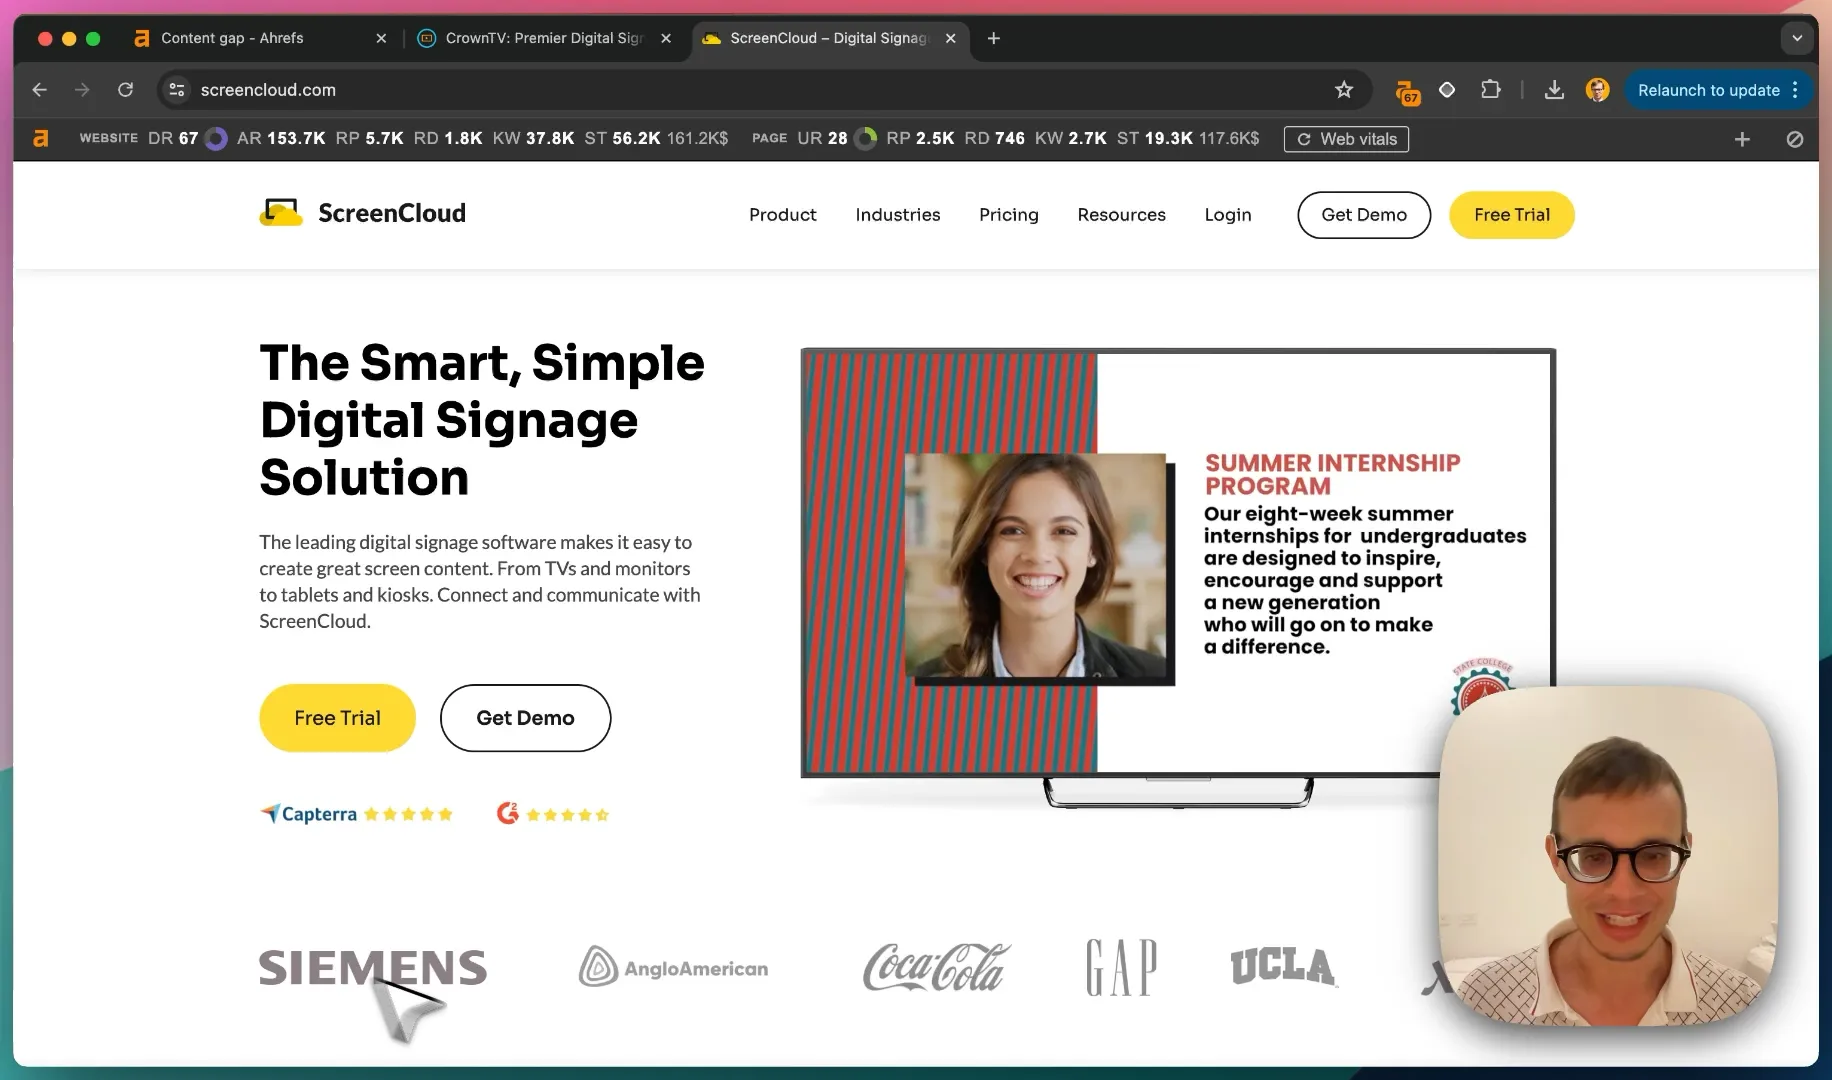Open Chrome menu three-dots next to Relaunch
The height and width of the screenshot is (1080, 1832).
point(1796,90)
